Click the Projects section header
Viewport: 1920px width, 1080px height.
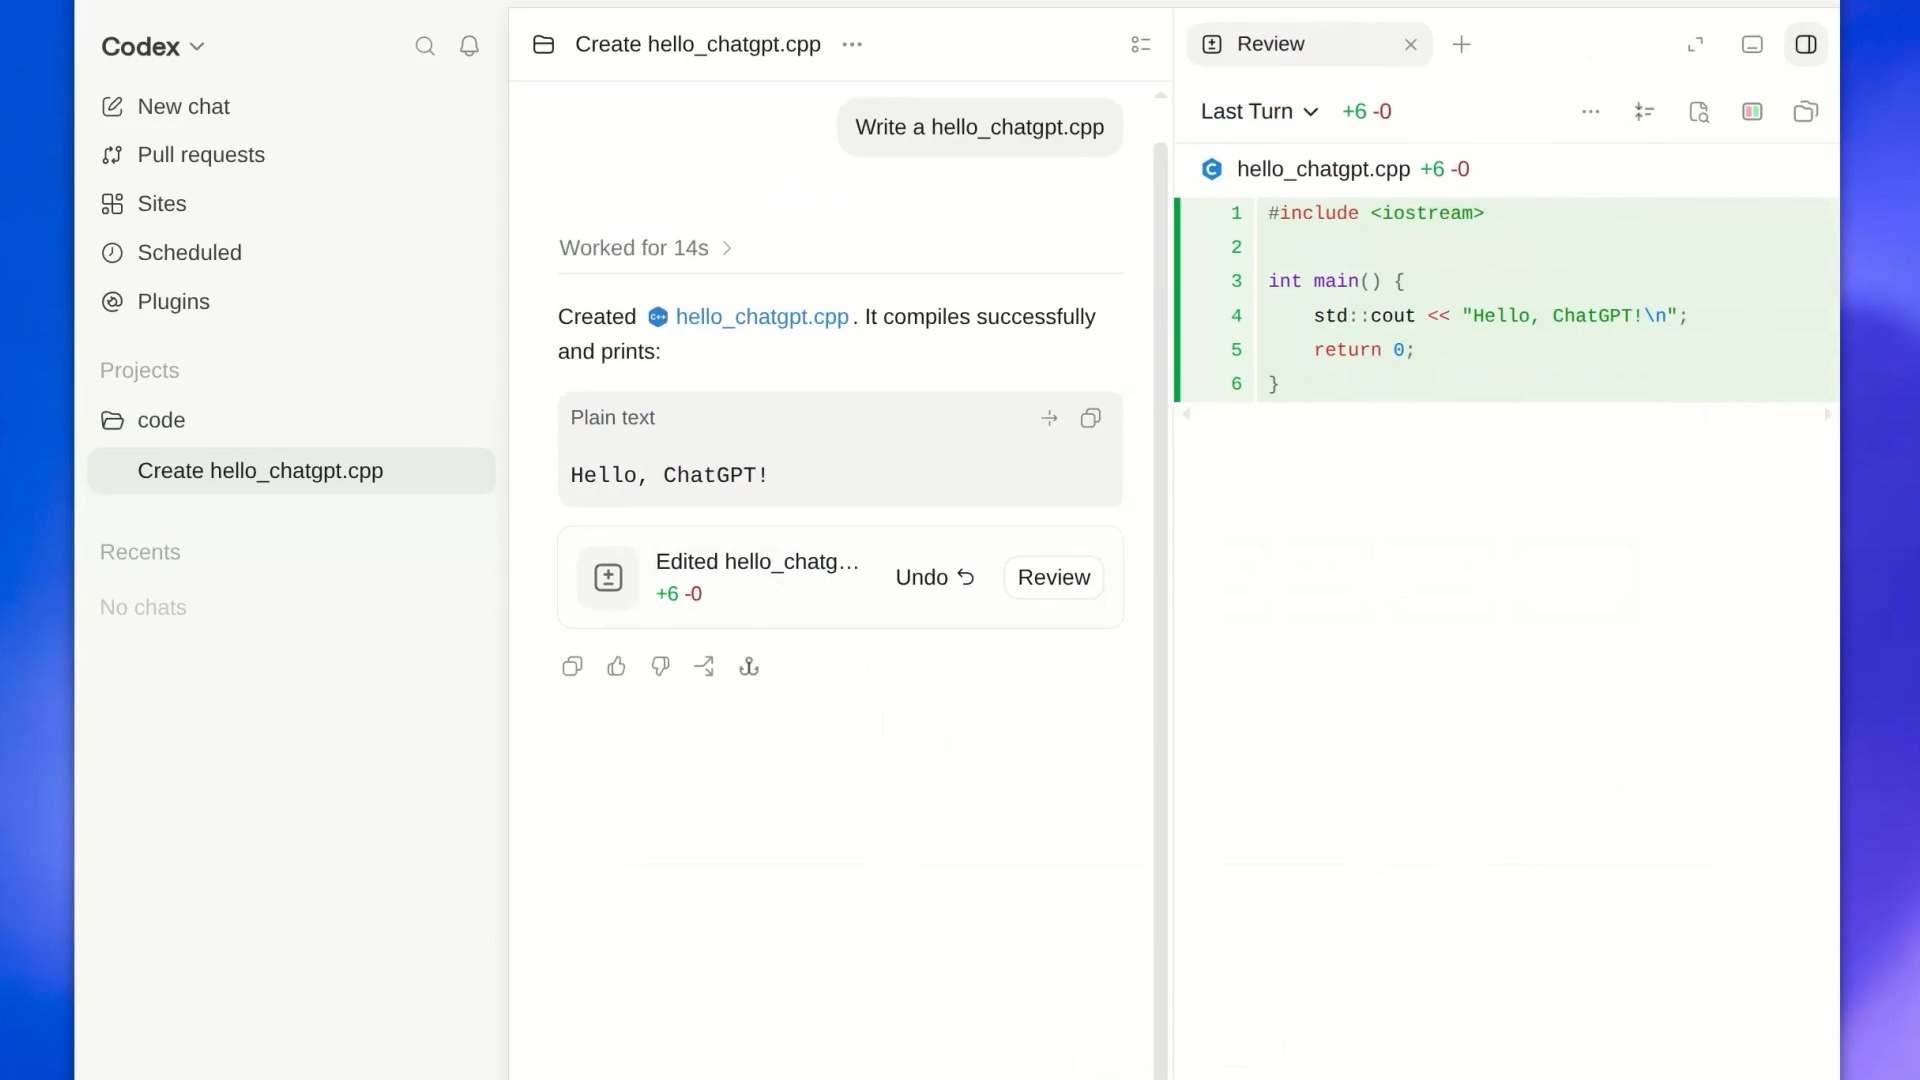click(x=140, y=371)
